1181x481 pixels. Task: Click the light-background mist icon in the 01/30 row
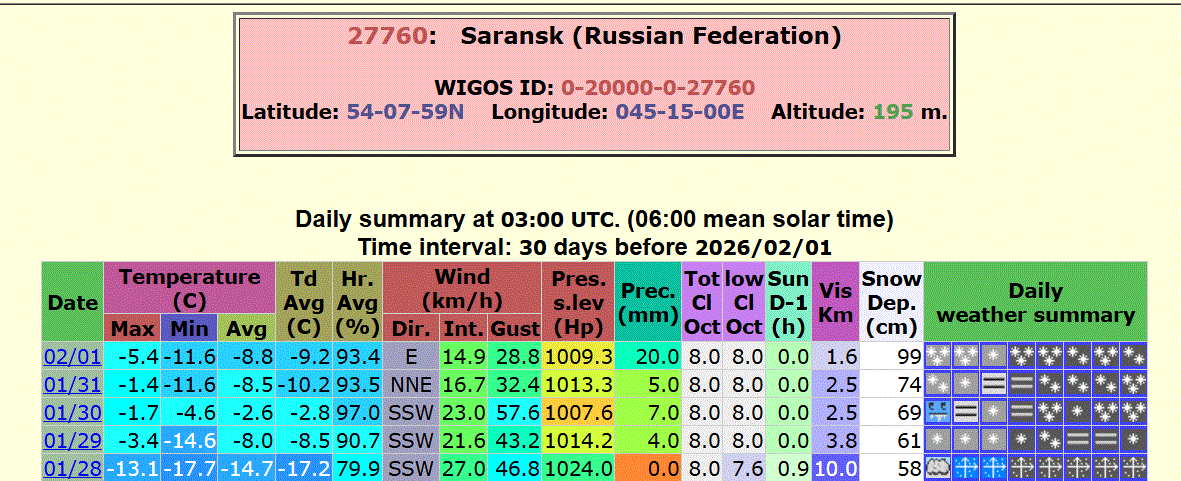coord(965,412)
